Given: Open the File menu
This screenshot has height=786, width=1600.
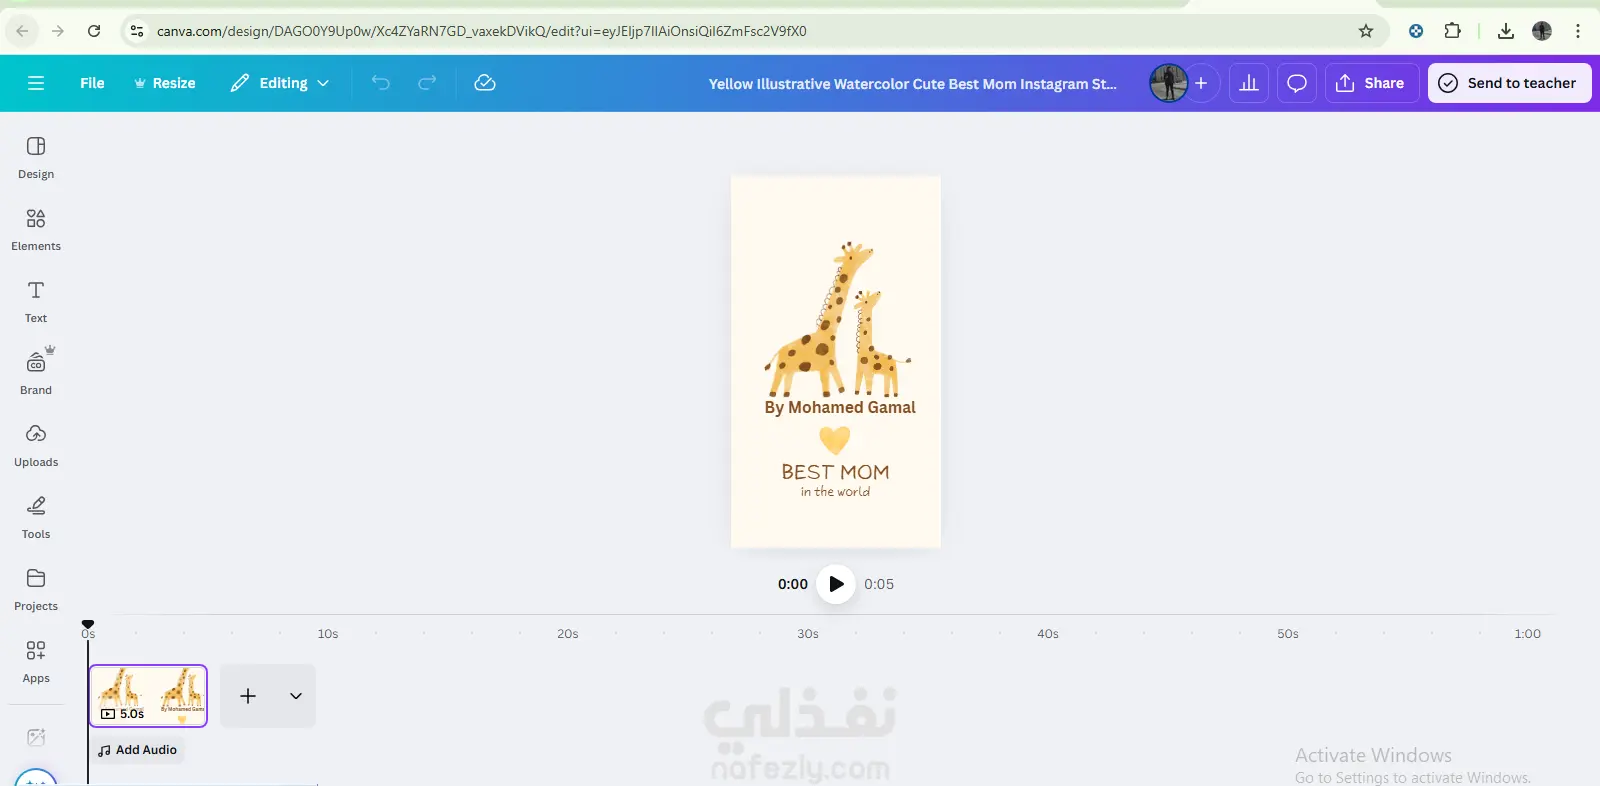Looking at the screenshot, I should coord(92,83).
